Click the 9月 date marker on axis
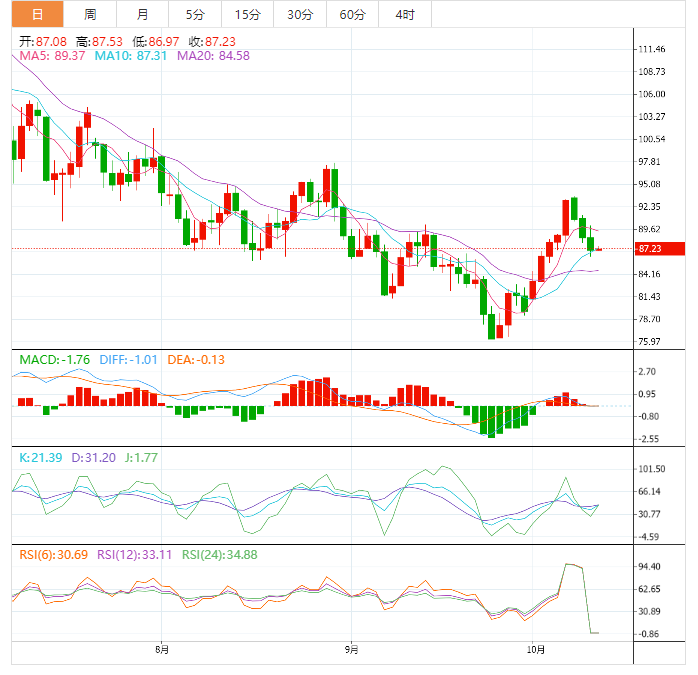 pyautogui.click(x=350, y=650)
